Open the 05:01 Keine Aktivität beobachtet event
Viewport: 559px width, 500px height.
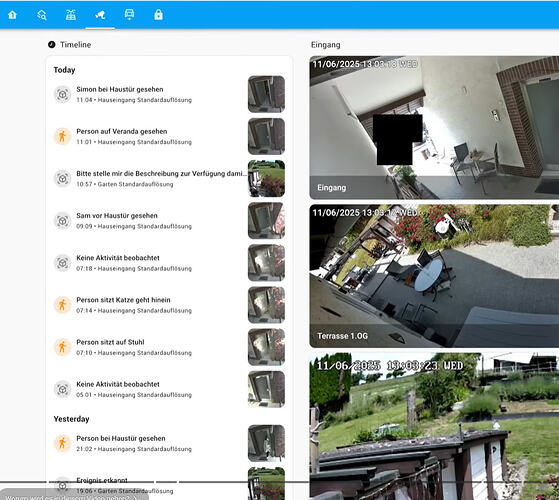coord(169,389)
